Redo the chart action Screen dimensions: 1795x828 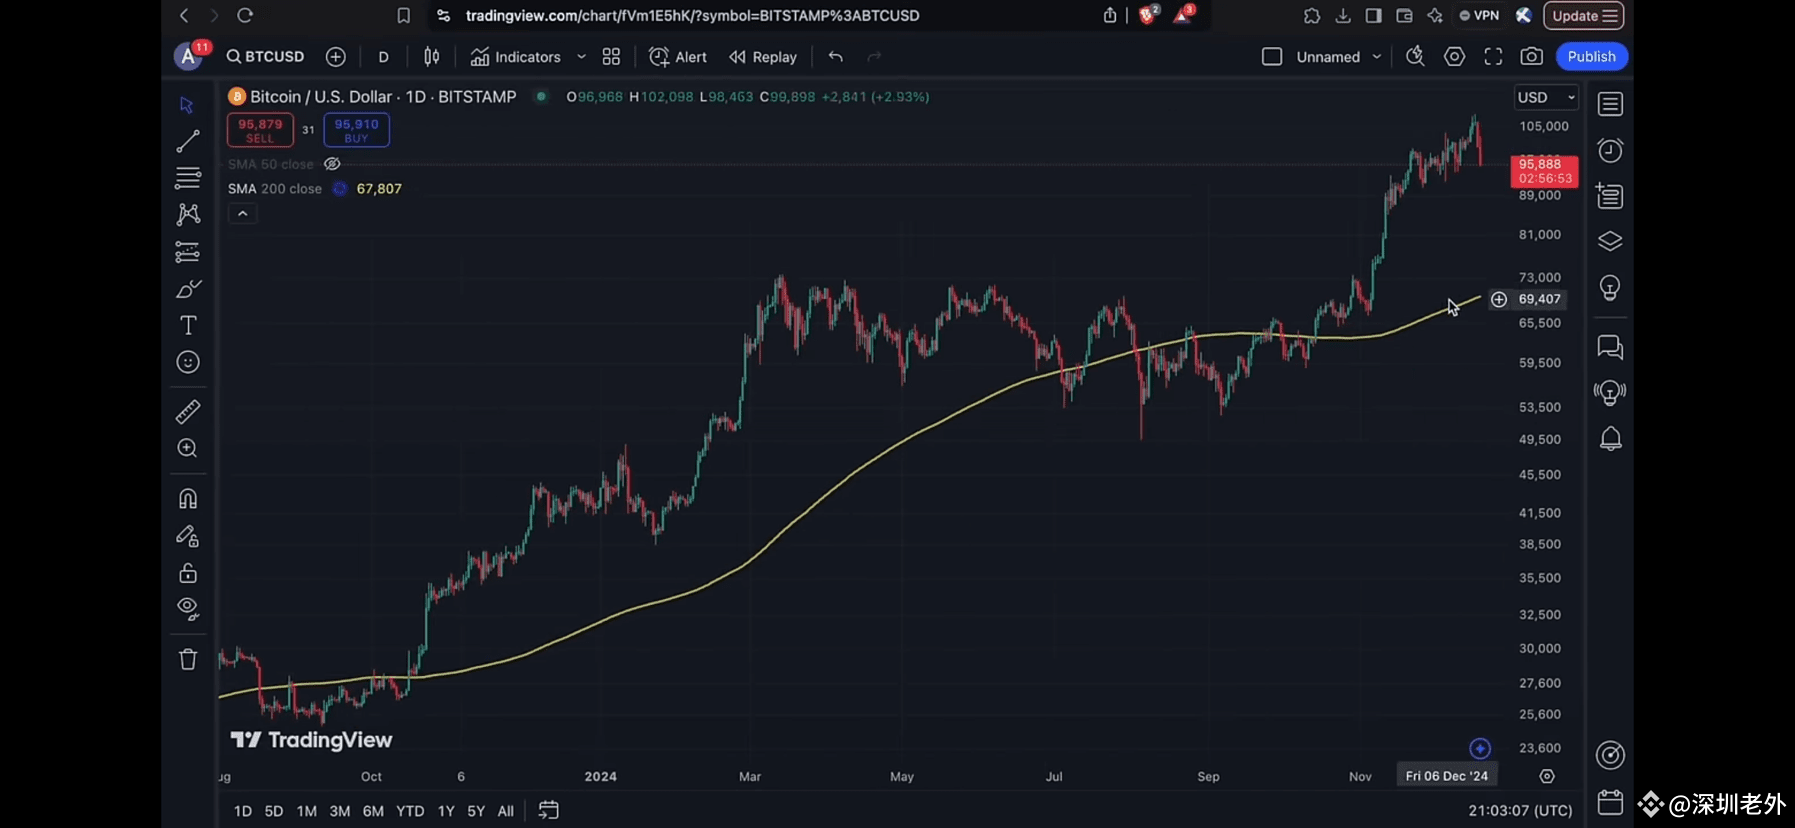(875, 57)
